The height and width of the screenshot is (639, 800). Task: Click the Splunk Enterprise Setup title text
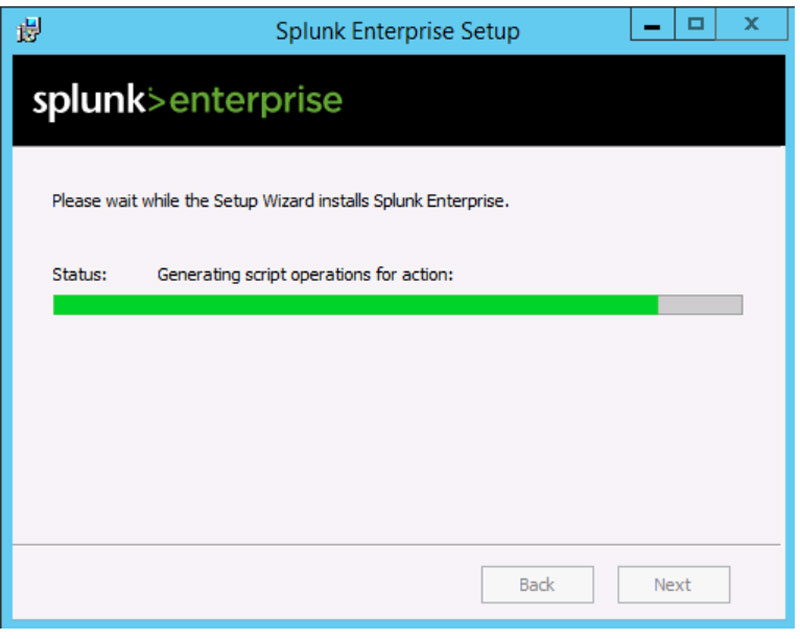[x=398, y=31]
